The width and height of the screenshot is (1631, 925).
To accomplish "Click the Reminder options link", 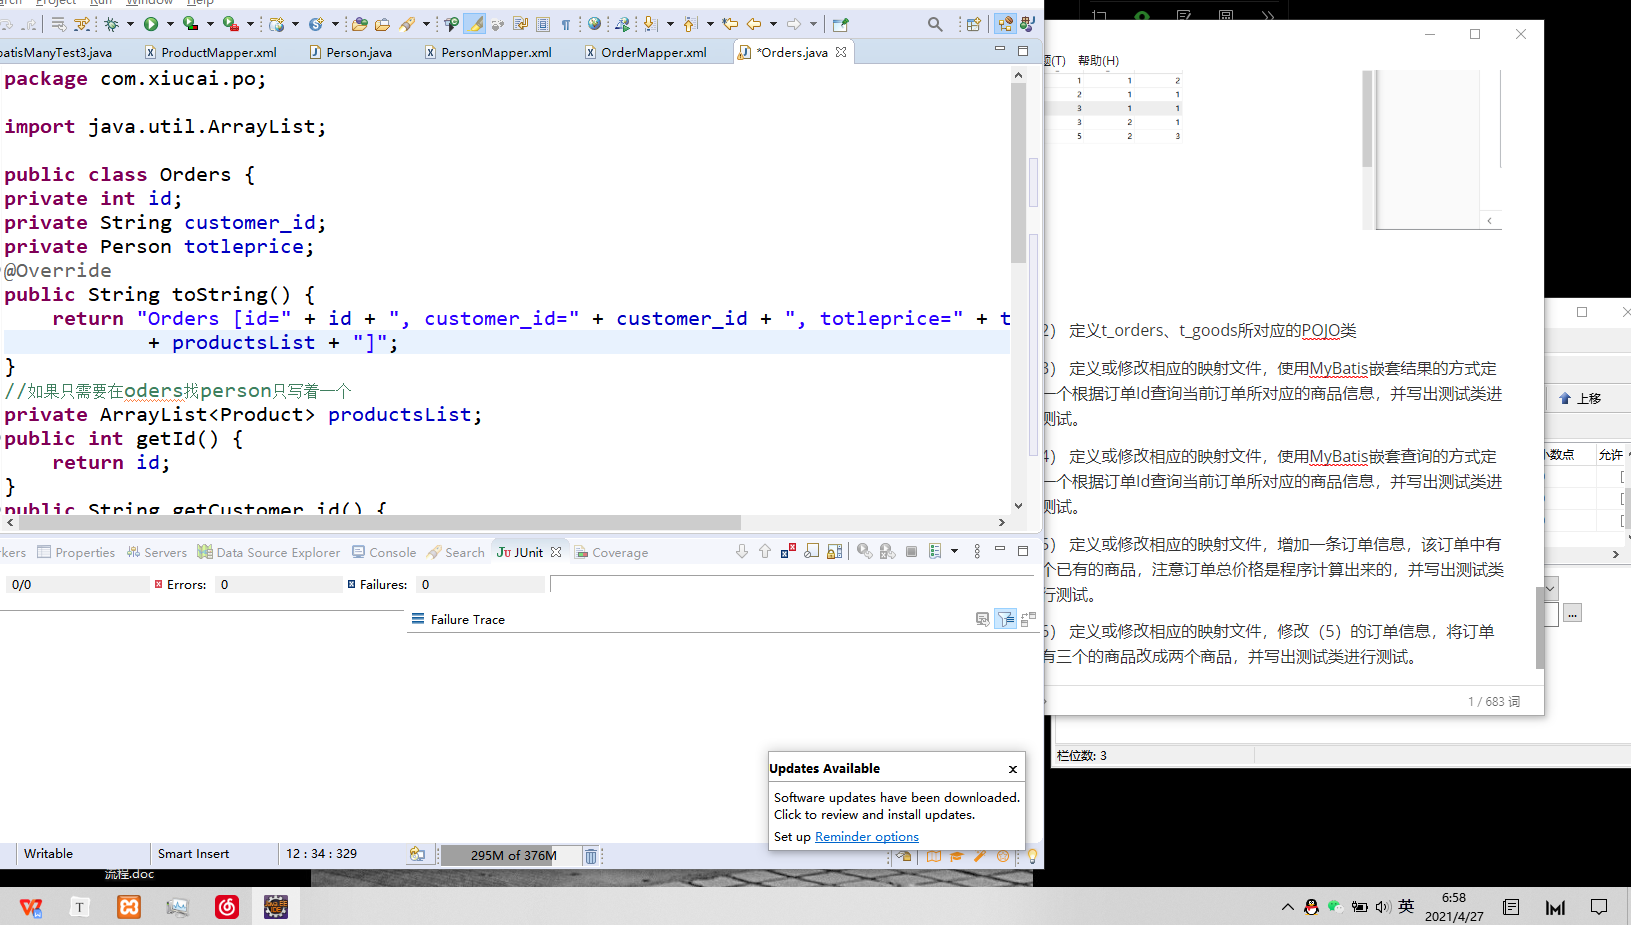I will 866,836.
